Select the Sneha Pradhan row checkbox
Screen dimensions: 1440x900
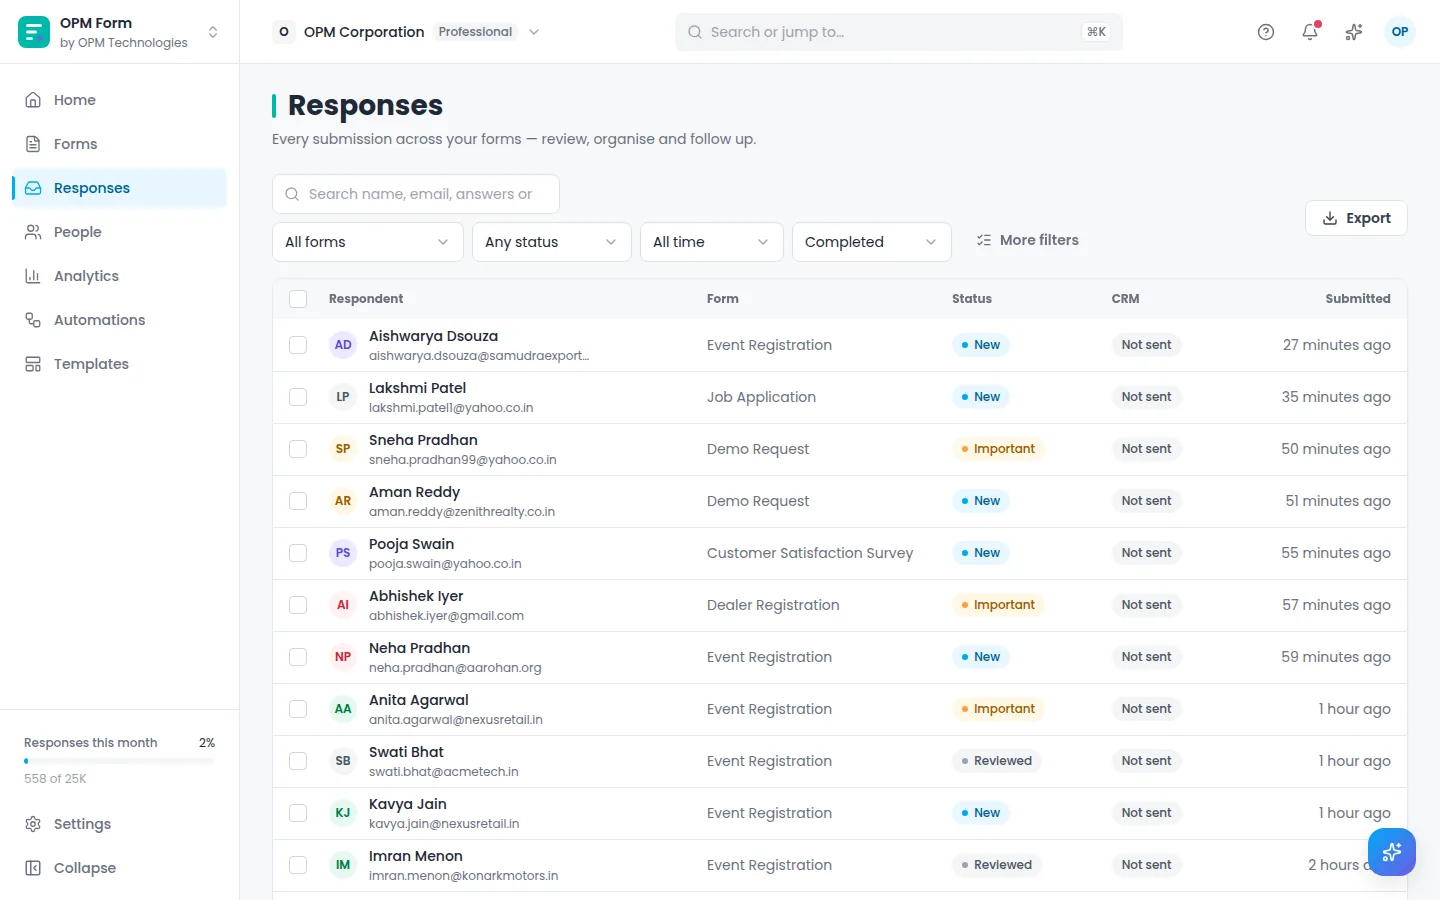[x=298, y=449]
